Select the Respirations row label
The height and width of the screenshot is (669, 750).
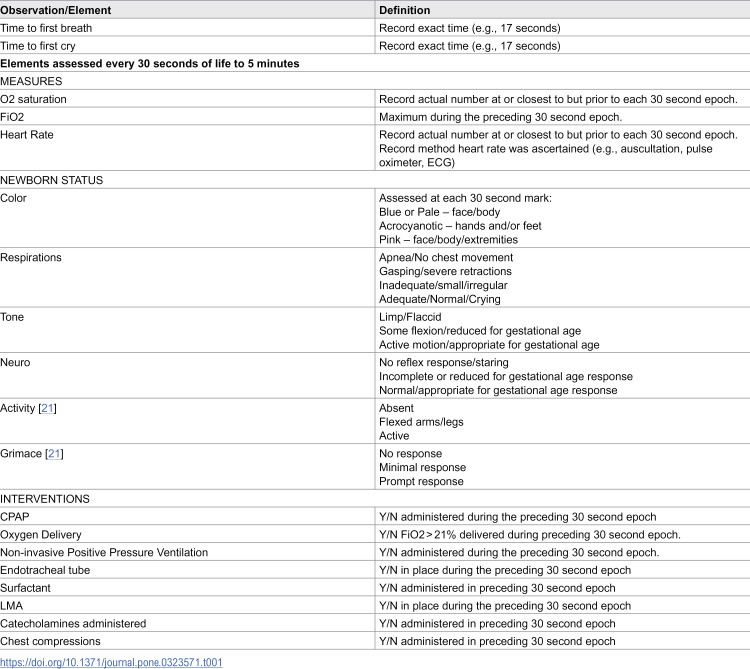point(31,257)
